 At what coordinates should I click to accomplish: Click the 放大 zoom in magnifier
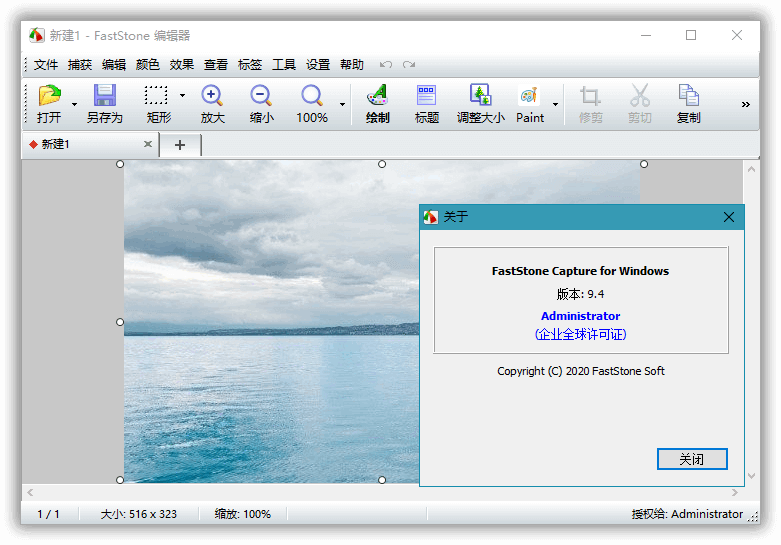[x=212, y=97]
